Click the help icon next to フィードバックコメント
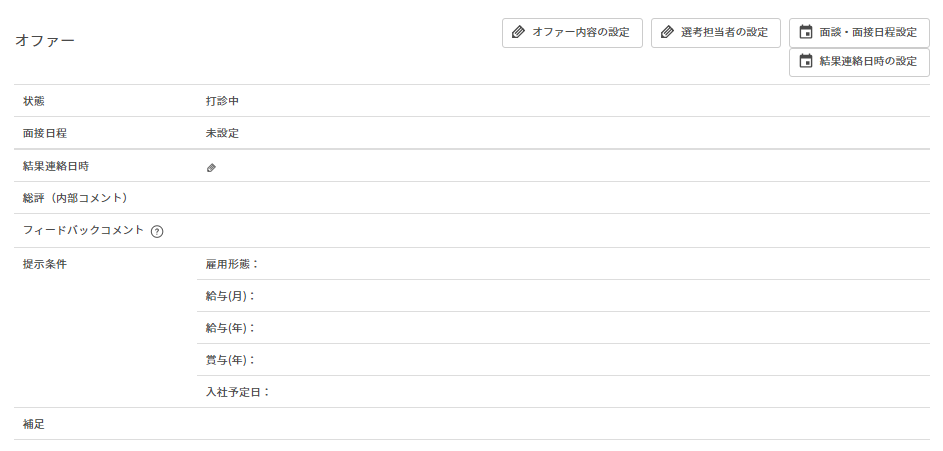Screen dimensions: 943x451 157,232
